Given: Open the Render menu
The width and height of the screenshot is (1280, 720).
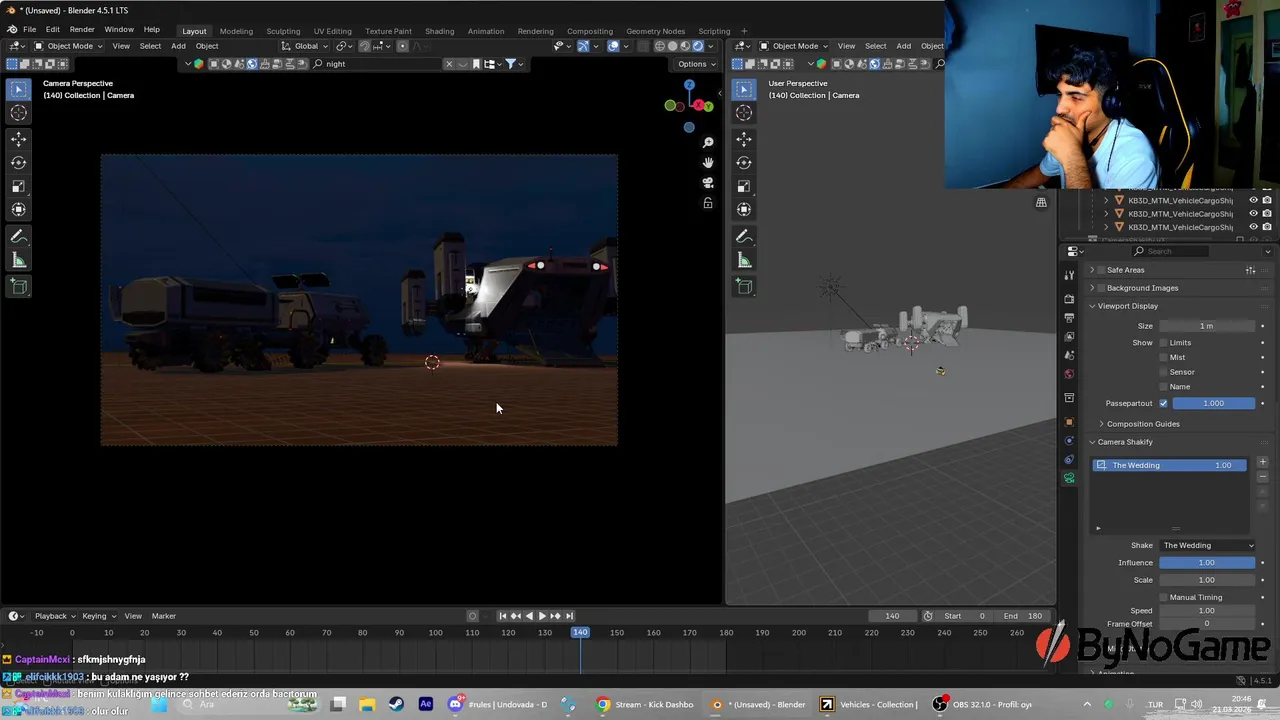Looking at the screenshot, I should 82,30.
